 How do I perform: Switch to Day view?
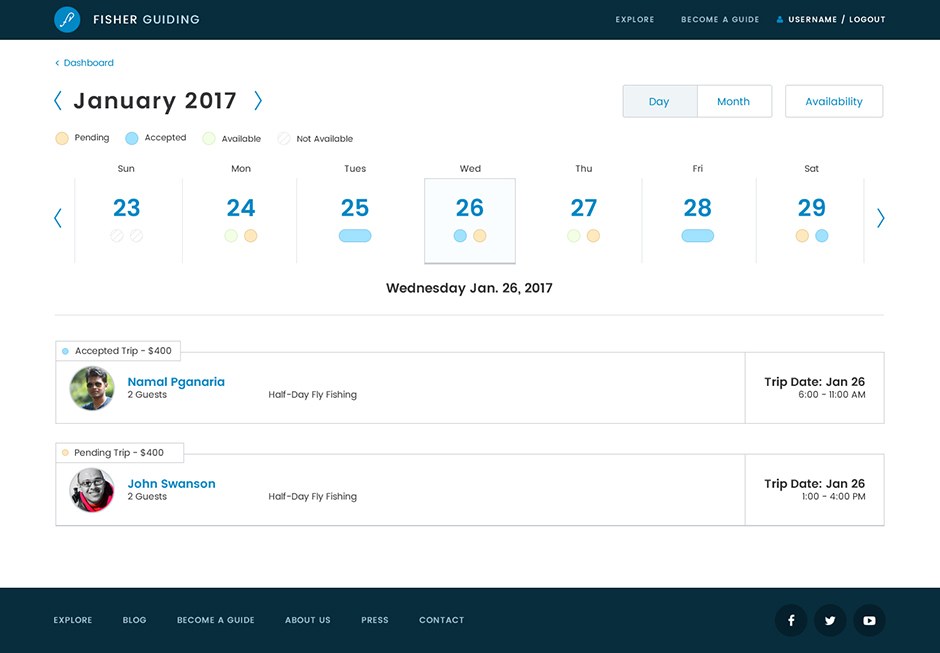(659, 102)
